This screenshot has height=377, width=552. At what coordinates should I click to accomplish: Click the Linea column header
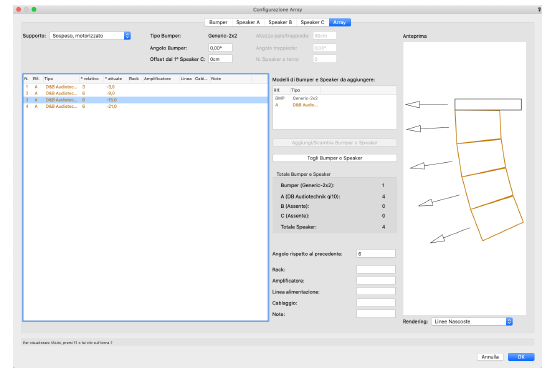pyautogui.click(x=187, y=78)
